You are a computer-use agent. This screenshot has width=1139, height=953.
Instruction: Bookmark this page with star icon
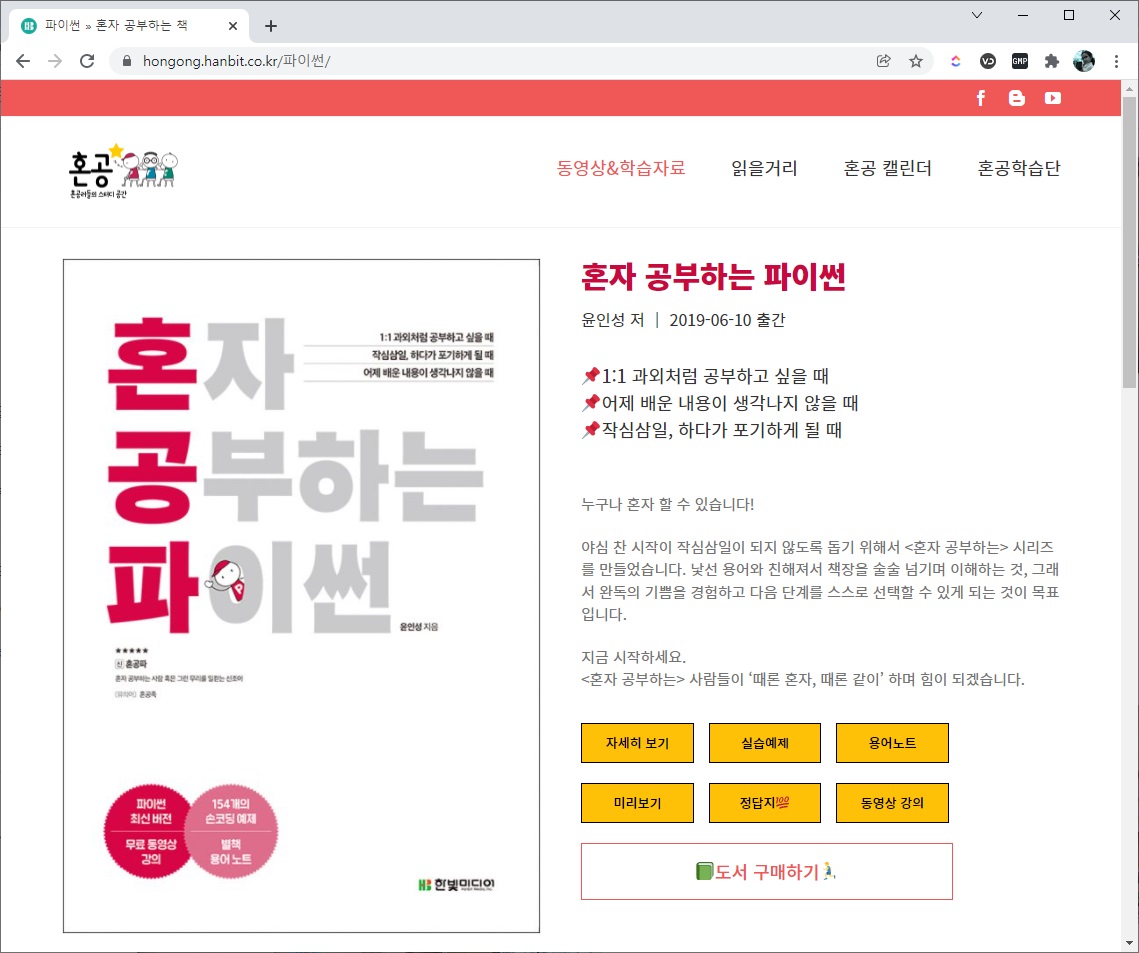pyautogui.click(x=916, y=61)
